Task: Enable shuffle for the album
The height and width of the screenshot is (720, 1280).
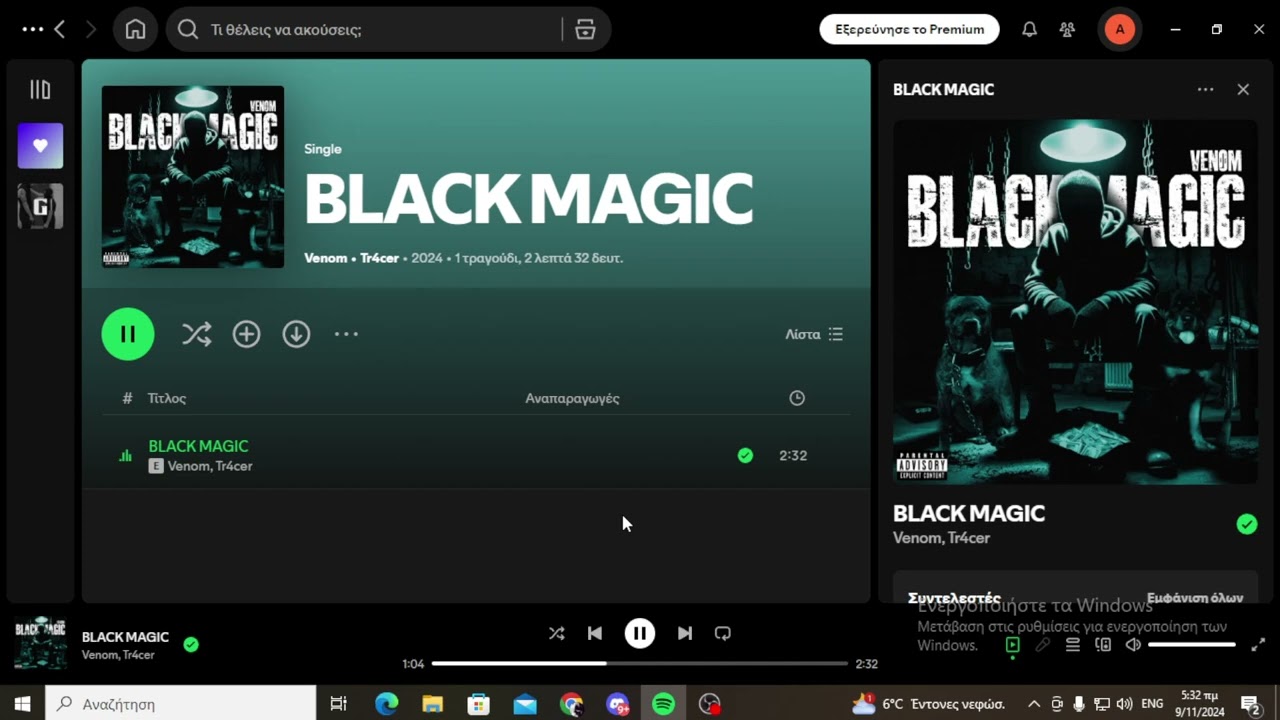Action: click(196, 334)
